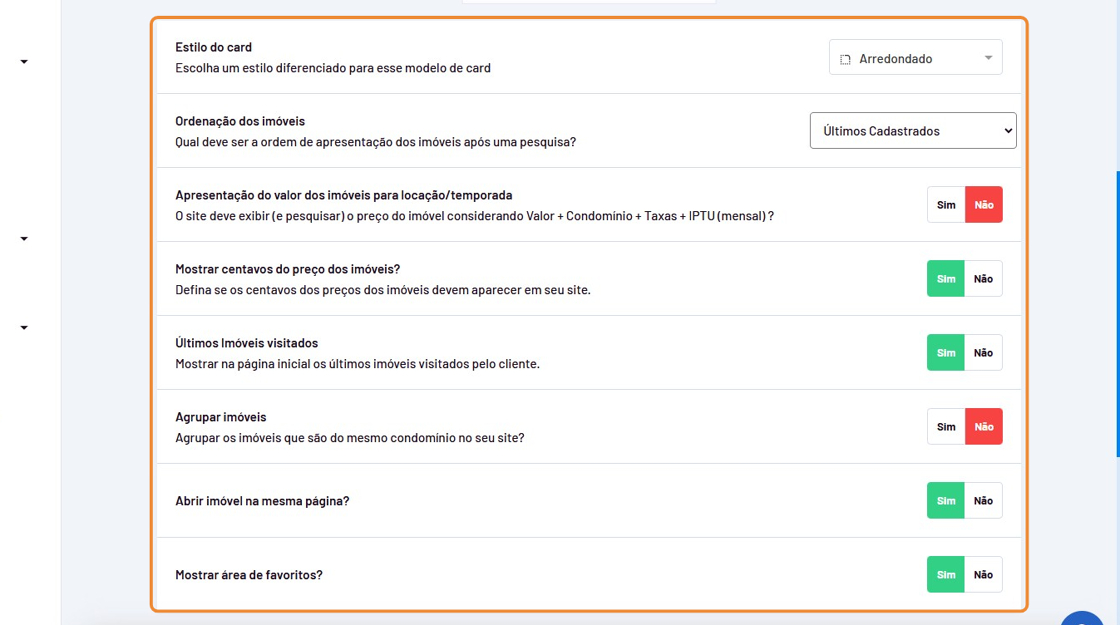Click the rounded-corner icon beside Arredondado
Viewport: 1120px width, 625px height.
click(845, 59)
